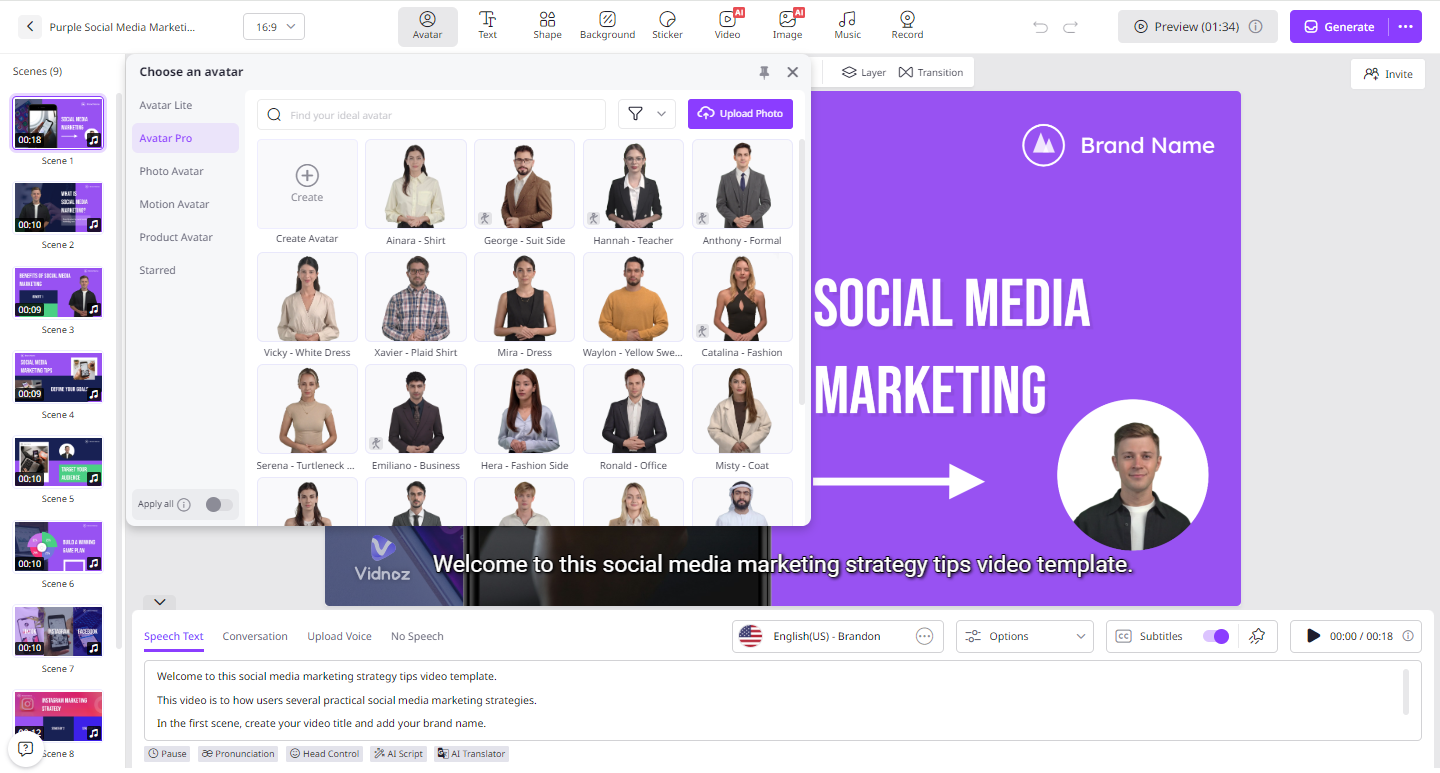Pin the avatar chooser panel
Viewport: 1440px width, 773px height.
pos(764,72)
